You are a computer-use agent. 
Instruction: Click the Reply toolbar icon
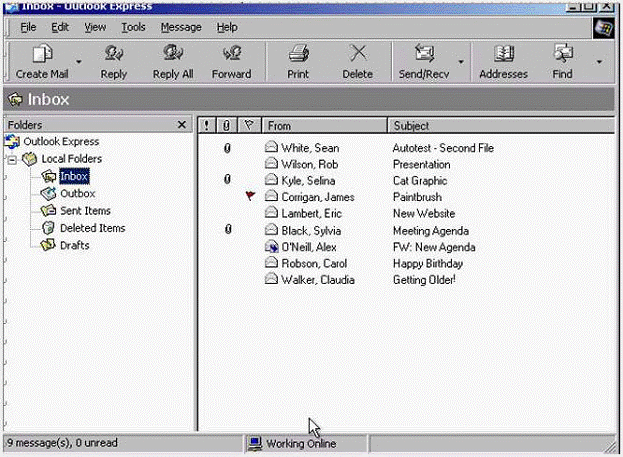(x=114, y=54)
